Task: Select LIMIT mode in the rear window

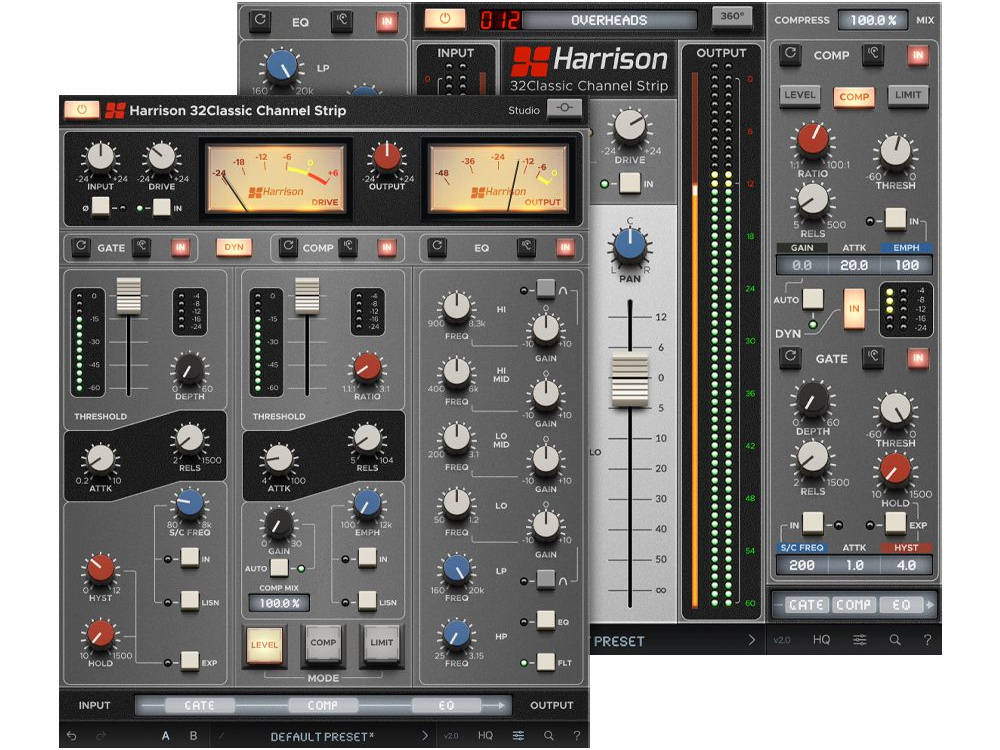Action: (x=908, y=96)
